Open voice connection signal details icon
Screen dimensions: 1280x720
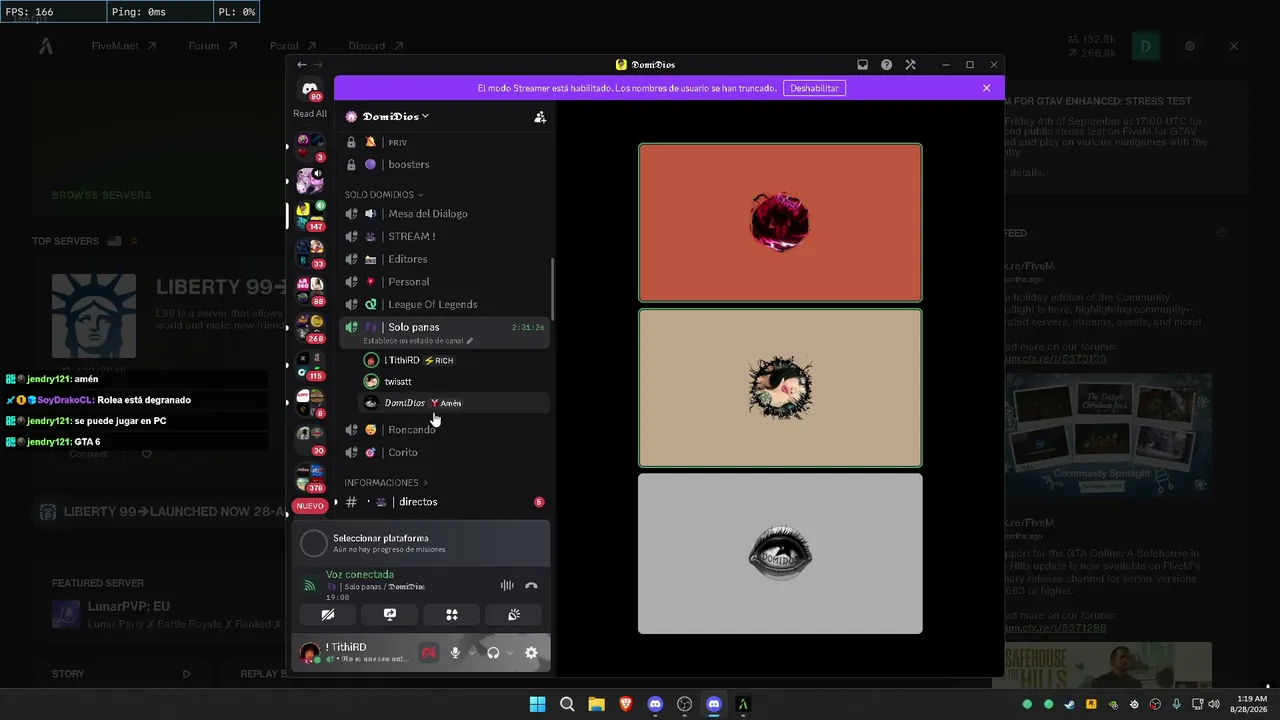pos(309,586)
